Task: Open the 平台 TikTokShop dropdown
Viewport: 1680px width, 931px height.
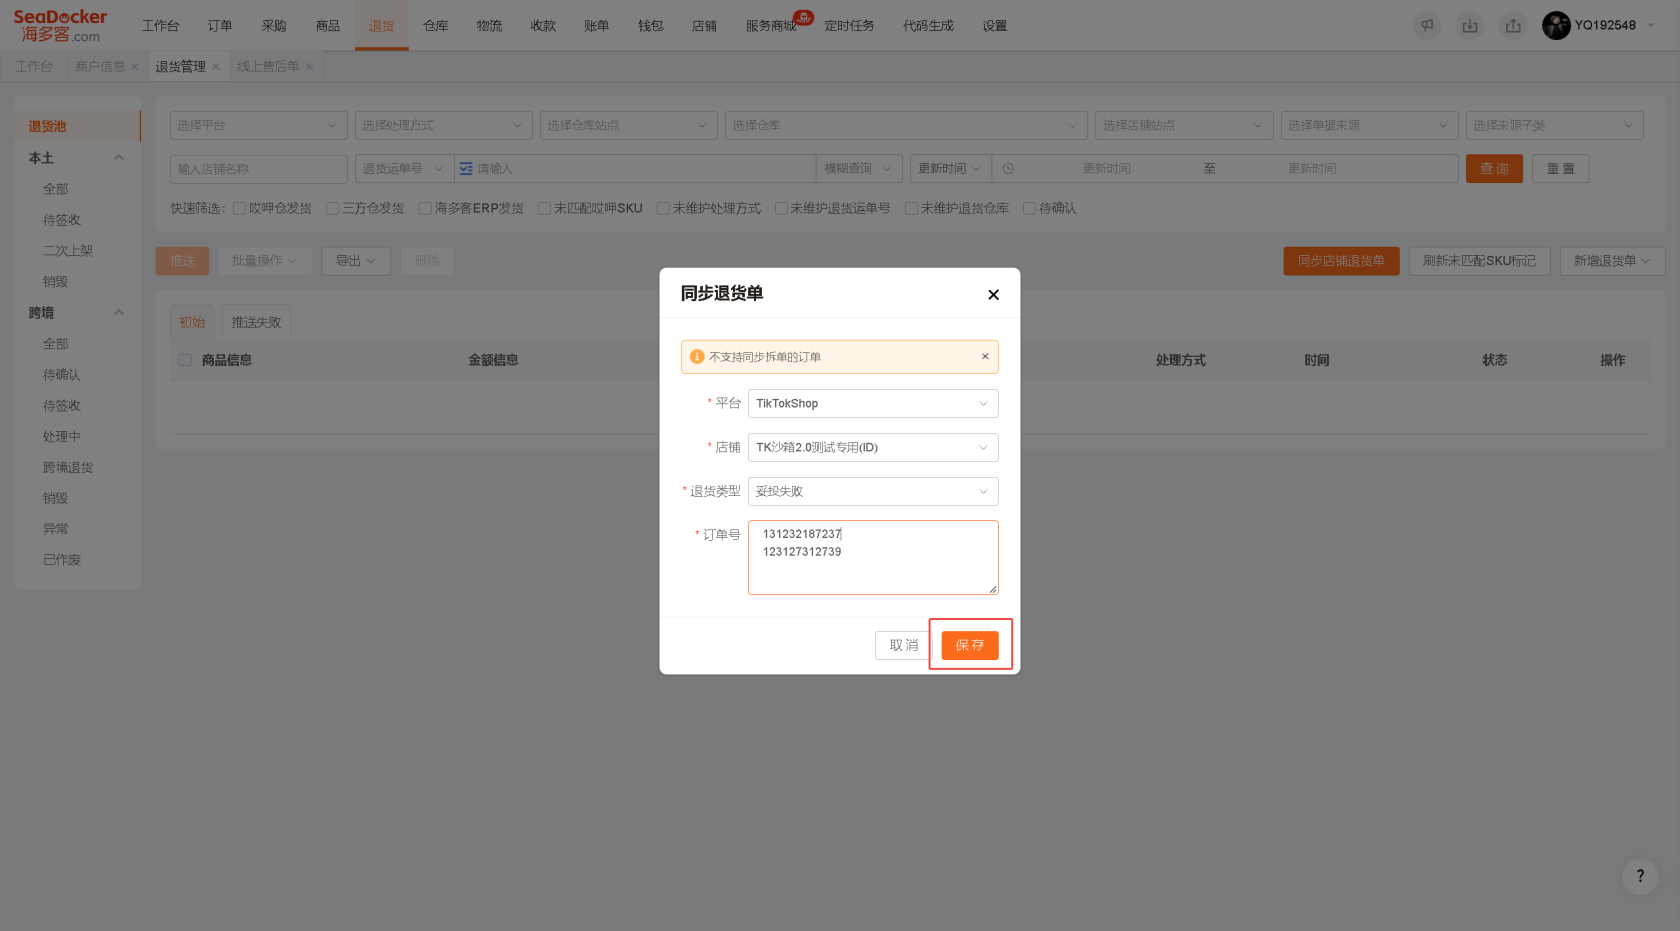Action: point(873,404)
